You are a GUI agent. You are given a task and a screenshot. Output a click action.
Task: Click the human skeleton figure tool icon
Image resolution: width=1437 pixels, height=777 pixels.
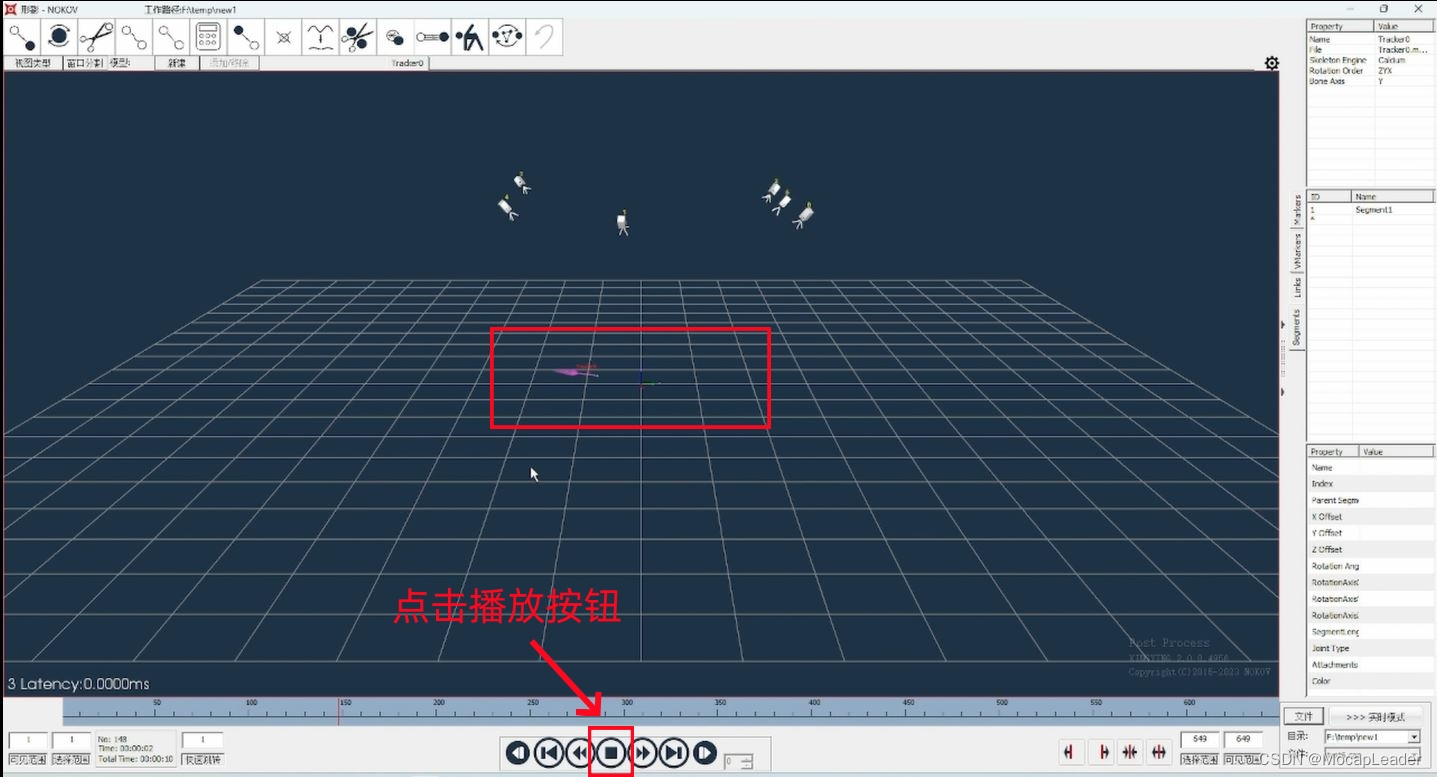click(469, 38)
